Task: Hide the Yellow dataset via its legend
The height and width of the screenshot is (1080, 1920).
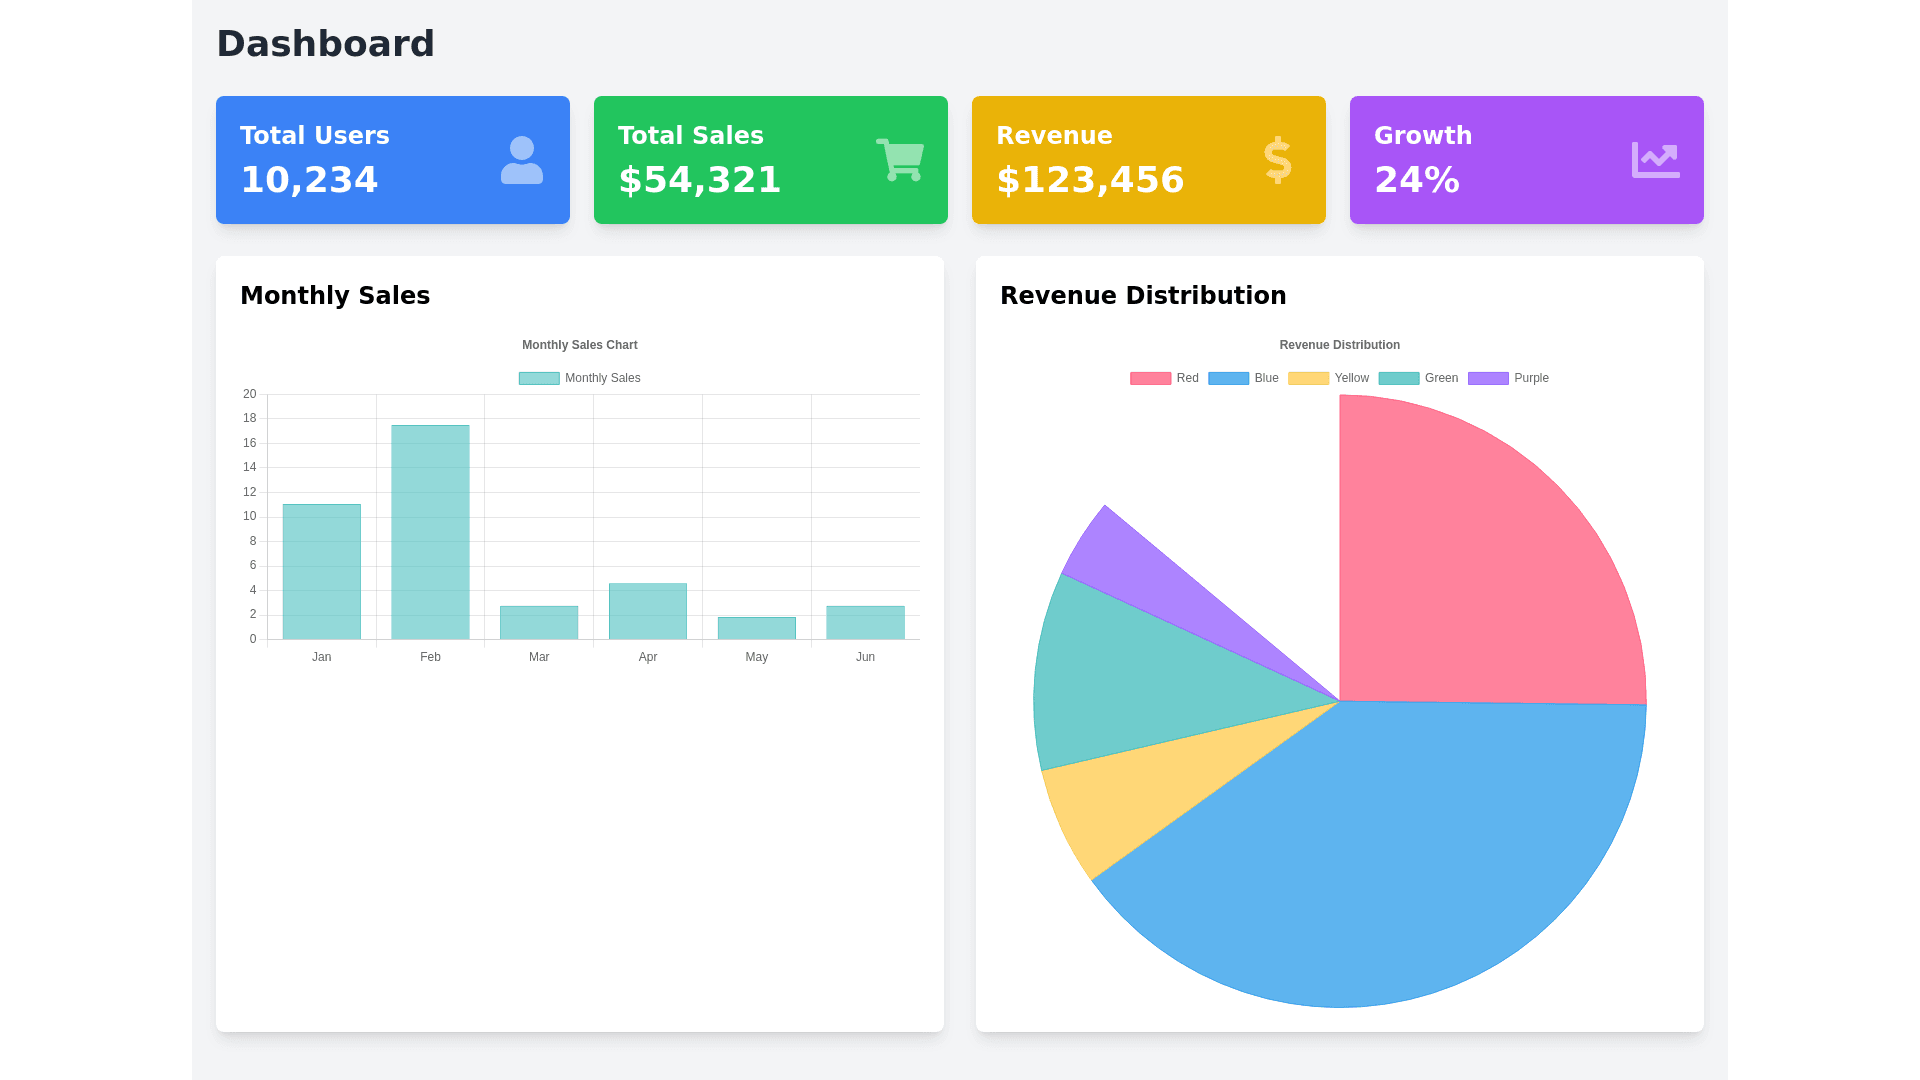Action: 1328,378
